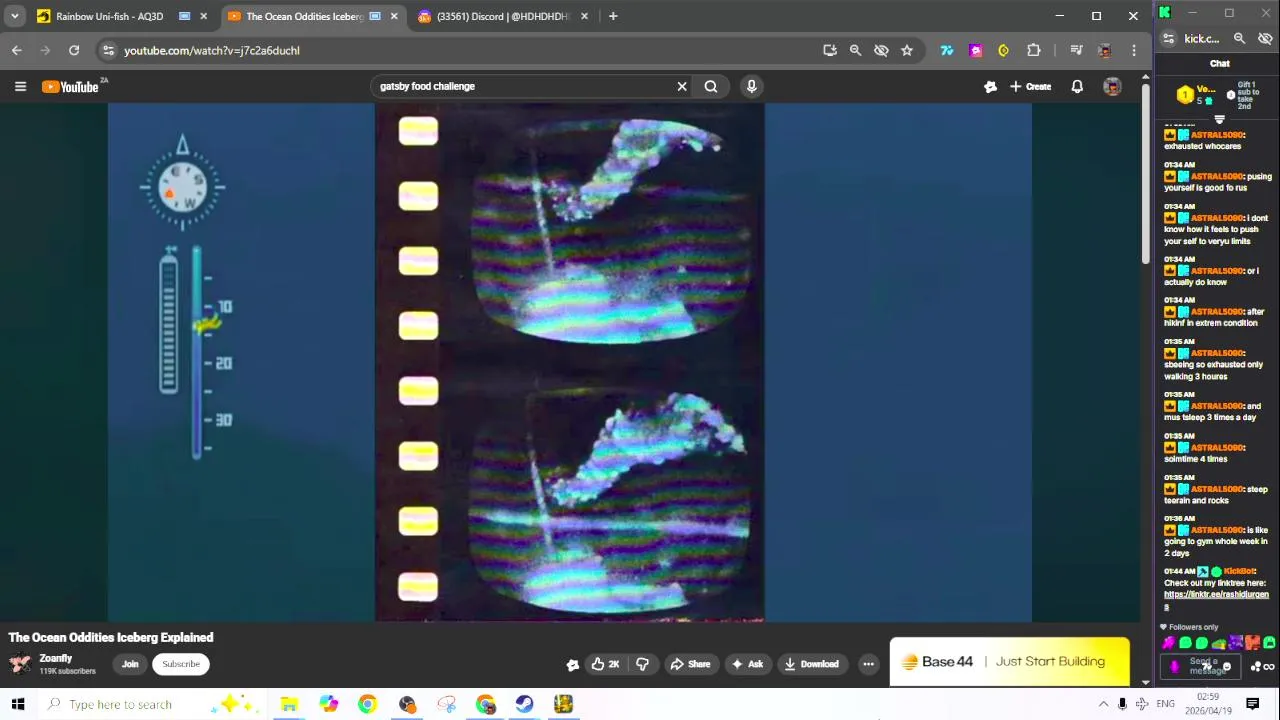Open linktr.ee link in Kick chat
This screenshot has width=1280, height=720.
coord(1216,600)
